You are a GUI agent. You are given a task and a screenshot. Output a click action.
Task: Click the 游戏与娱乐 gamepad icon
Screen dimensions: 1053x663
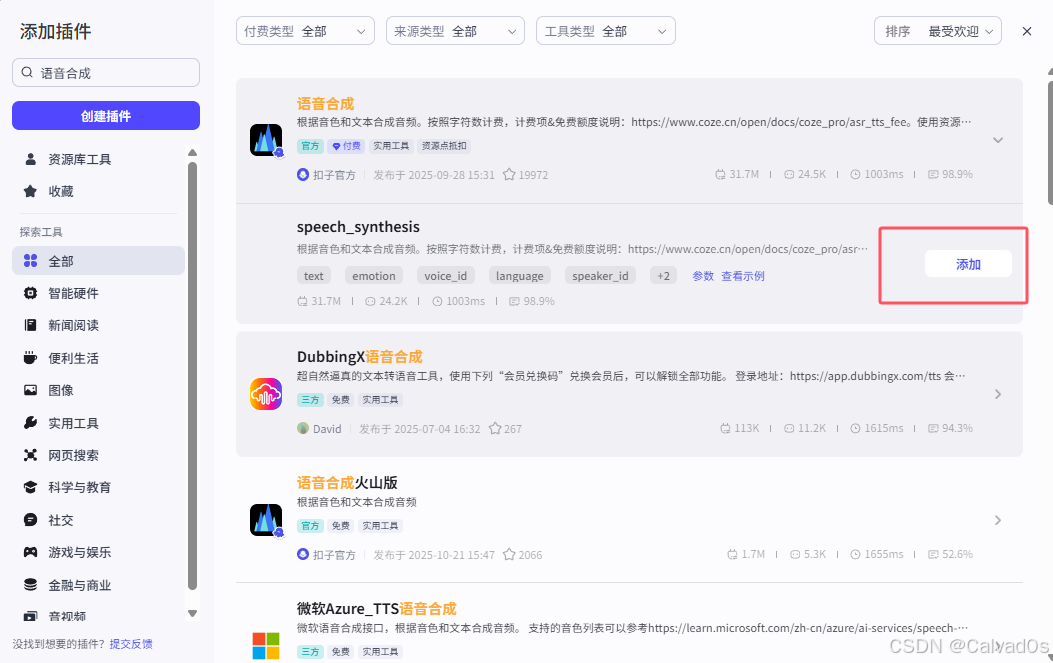30,552
